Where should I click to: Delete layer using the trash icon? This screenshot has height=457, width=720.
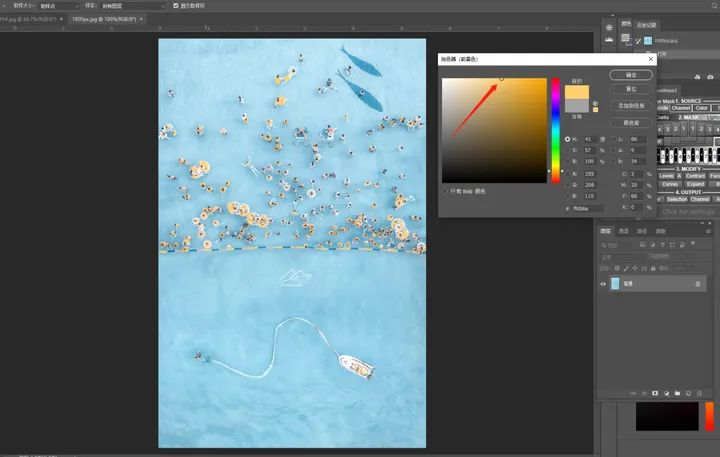coord(699,394)
